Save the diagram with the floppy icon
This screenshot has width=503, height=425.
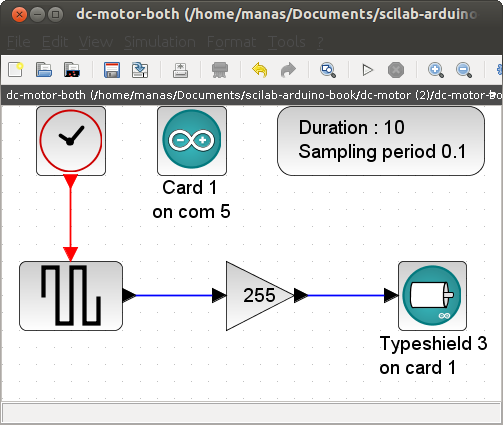112,70
